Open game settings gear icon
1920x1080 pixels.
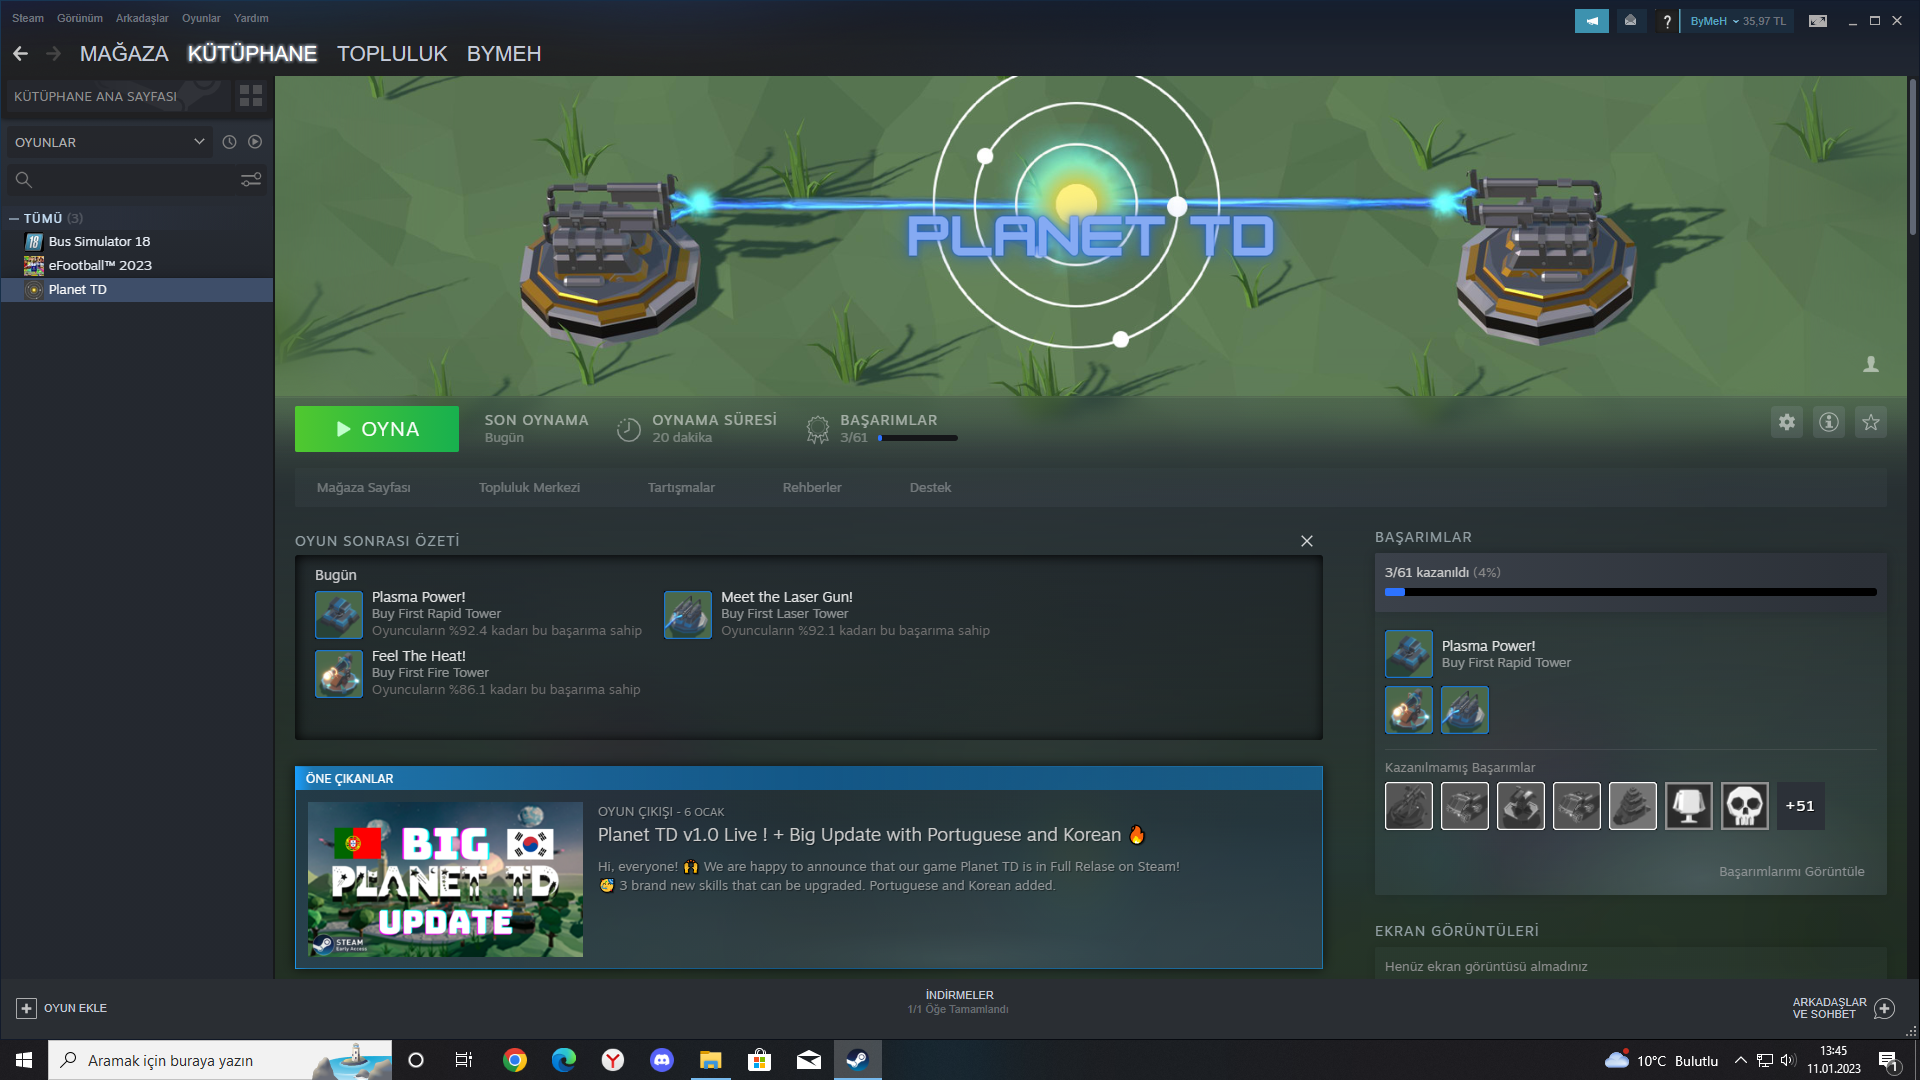(1787, 422)
